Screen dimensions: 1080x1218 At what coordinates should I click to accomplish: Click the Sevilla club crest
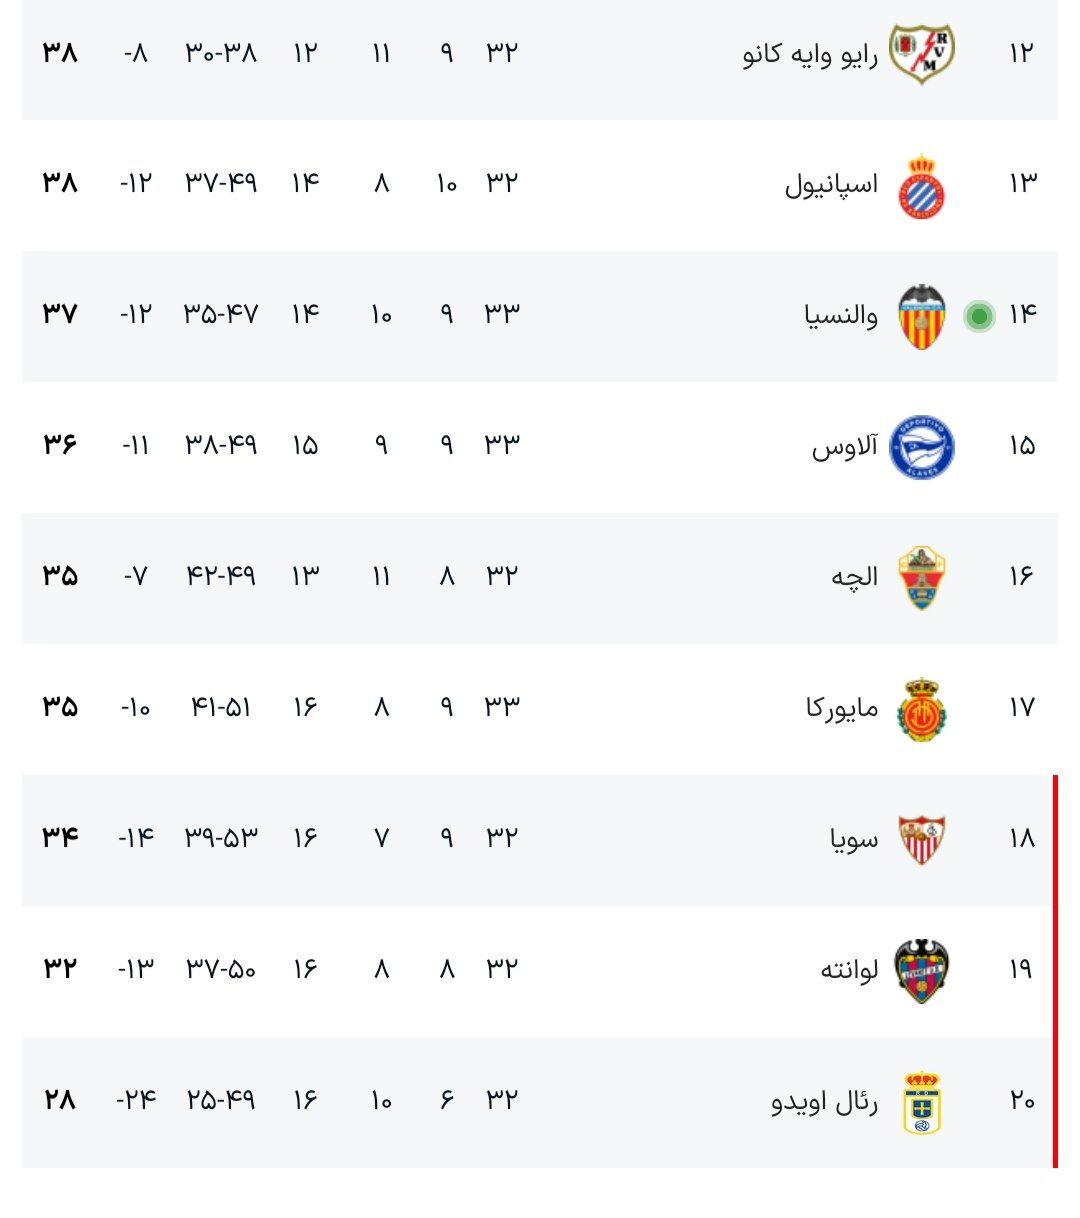921,839
